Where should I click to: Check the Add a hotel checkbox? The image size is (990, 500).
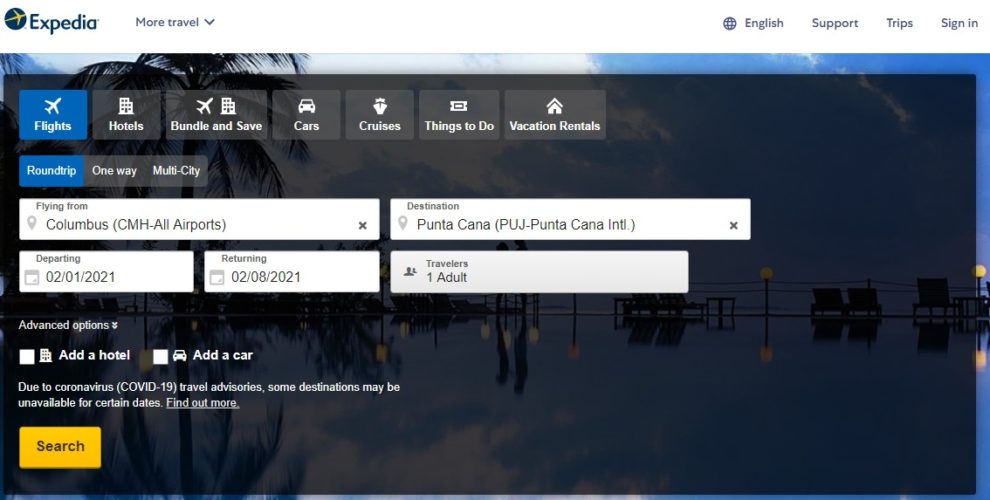(x=27, y=357)
